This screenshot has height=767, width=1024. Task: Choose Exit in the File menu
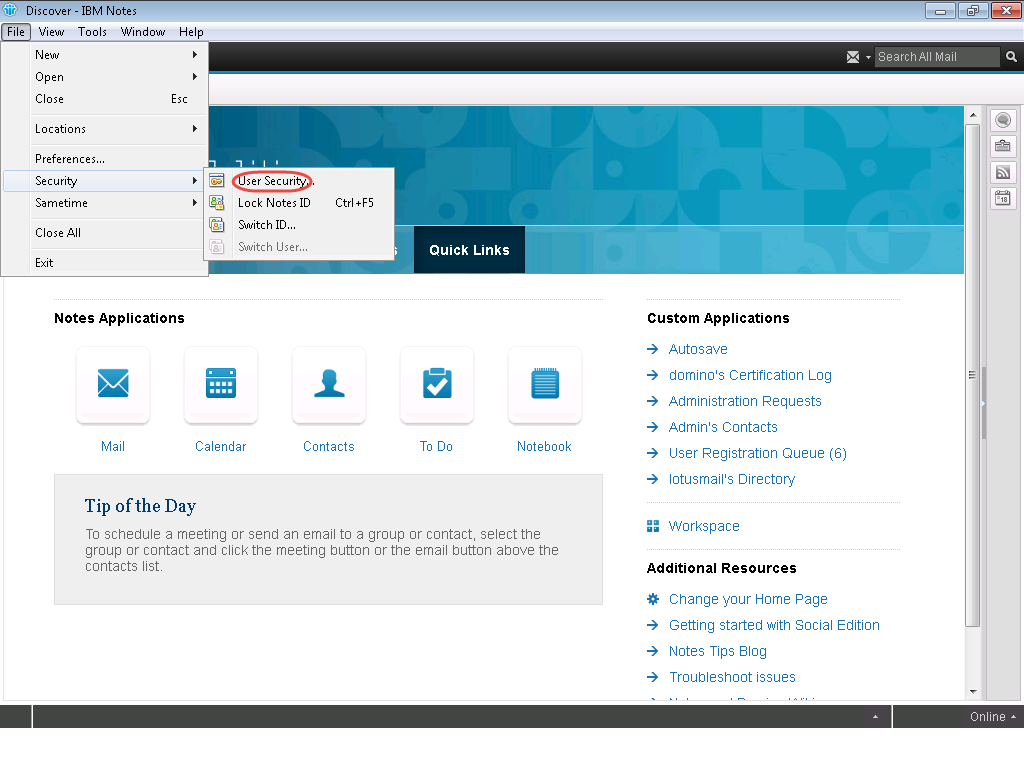105,263
